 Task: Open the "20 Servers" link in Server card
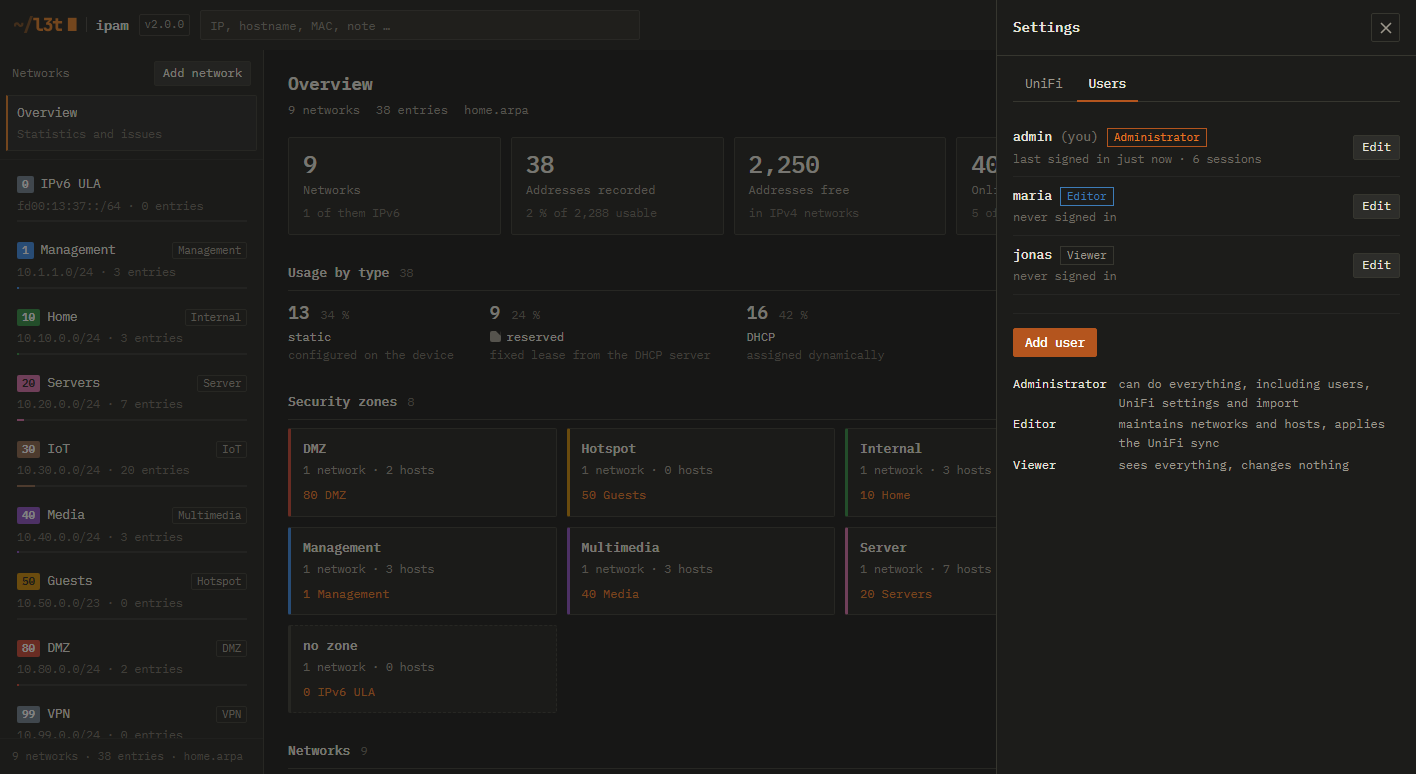[x=896, y=594]
